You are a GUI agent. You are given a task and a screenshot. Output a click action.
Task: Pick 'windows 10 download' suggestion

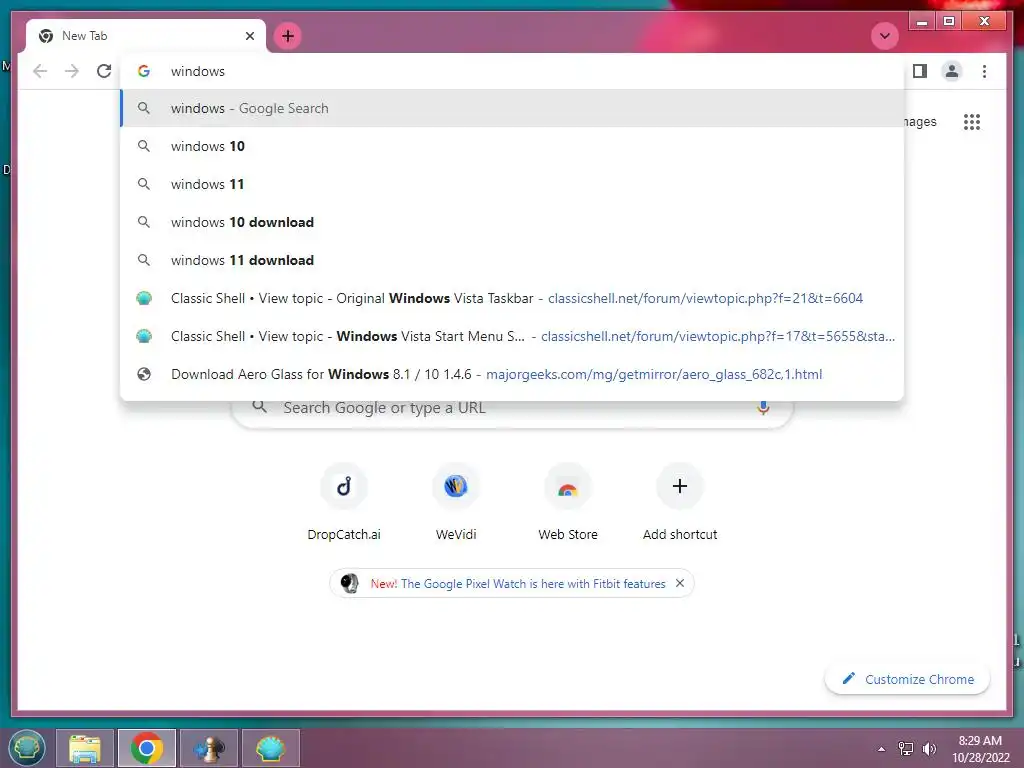point(513,222)
